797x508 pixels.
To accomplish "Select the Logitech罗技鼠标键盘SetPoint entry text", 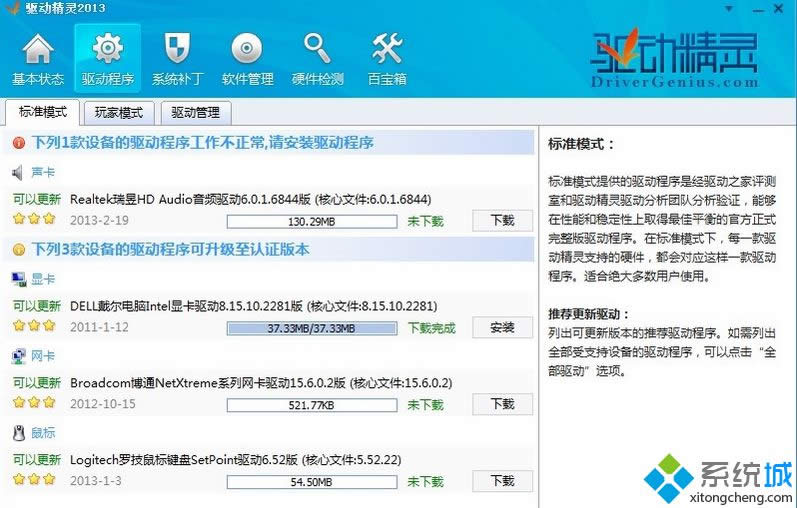I will coord(236,460).
